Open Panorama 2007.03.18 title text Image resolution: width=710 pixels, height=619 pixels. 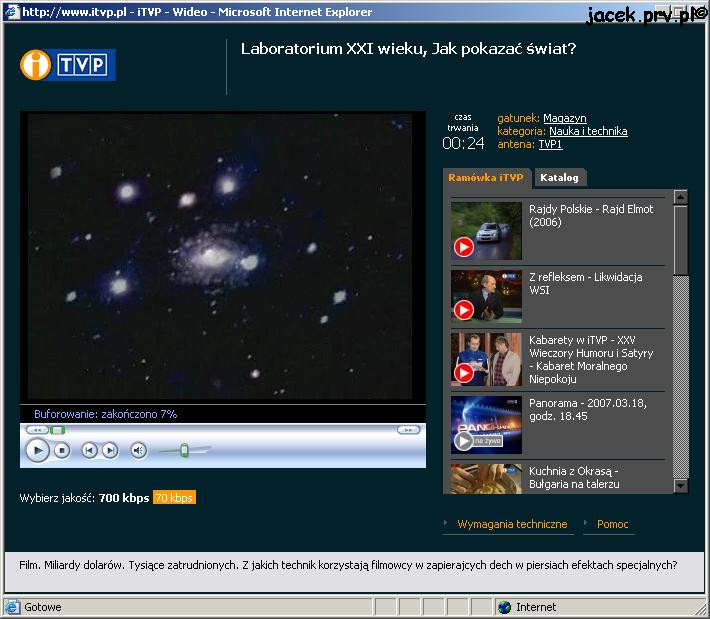click(x=588, y=409)
